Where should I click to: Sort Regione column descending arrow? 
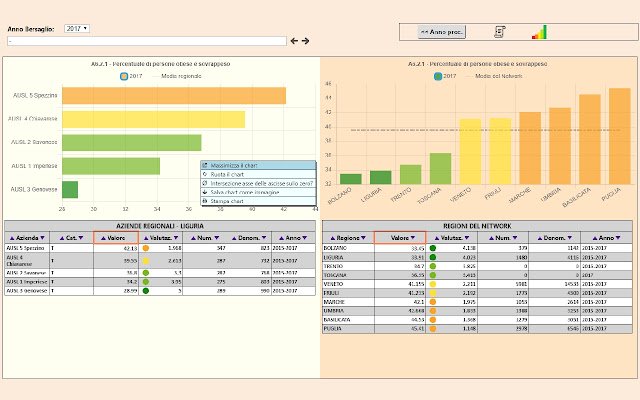click(363, 238)
